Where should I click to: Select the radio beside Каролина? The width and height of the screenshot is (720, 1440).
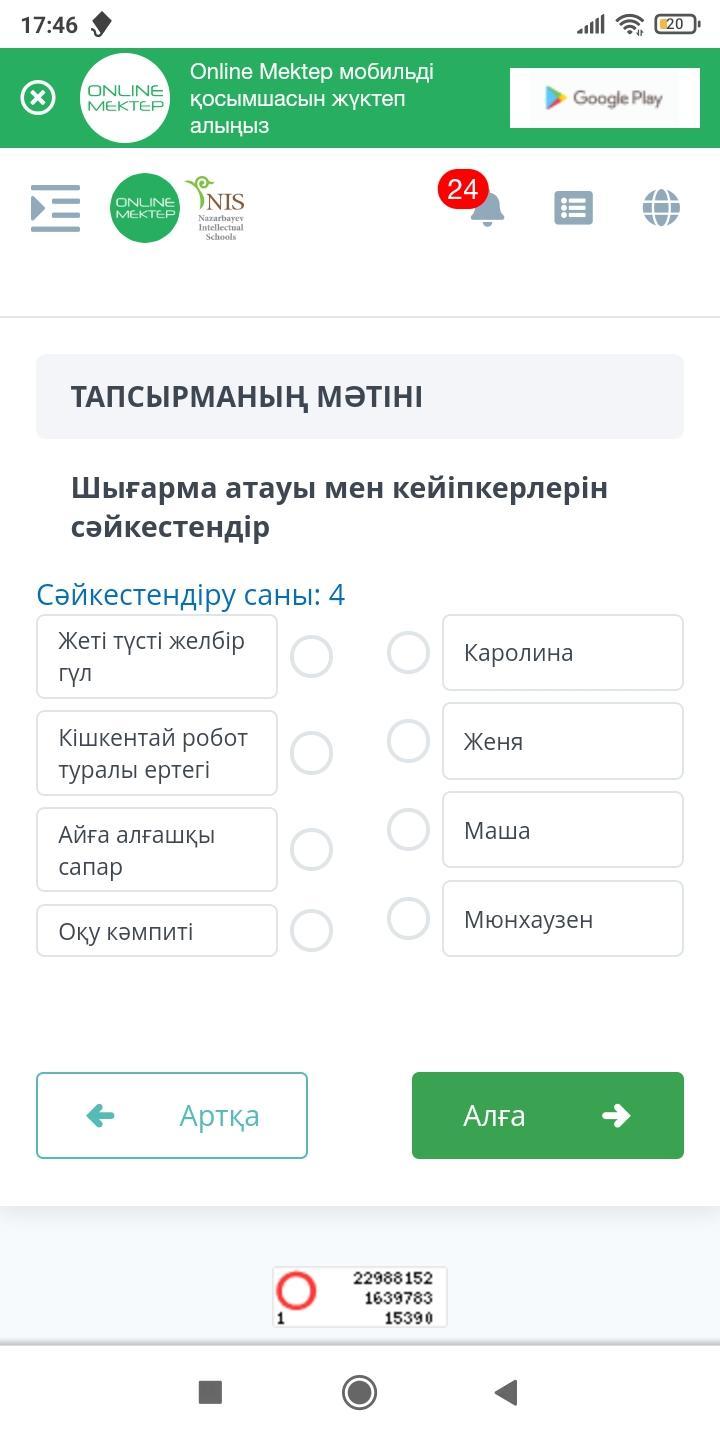(408, 653)
